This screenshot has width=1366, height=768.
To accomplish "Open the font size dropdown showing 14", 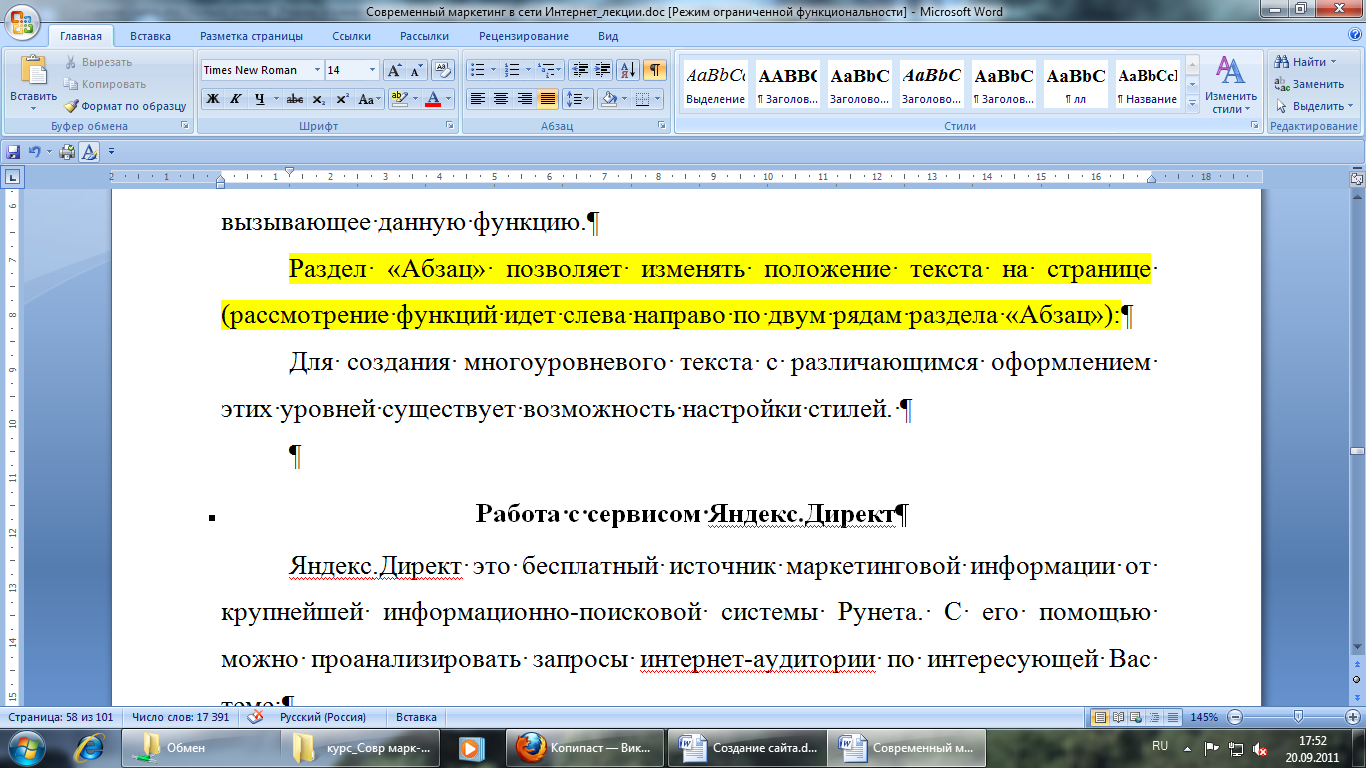I will (373, 70).
